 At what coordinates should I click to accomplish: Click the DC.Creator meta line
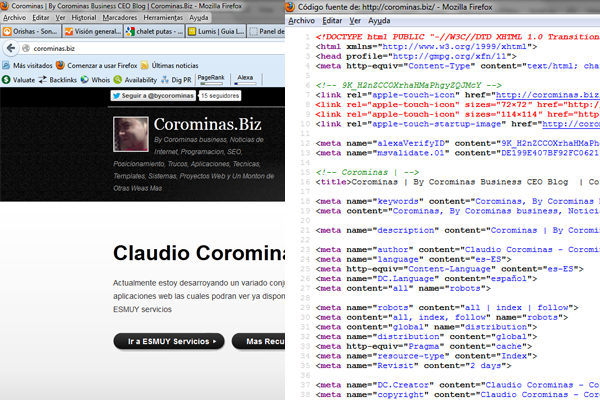[458, 385]
